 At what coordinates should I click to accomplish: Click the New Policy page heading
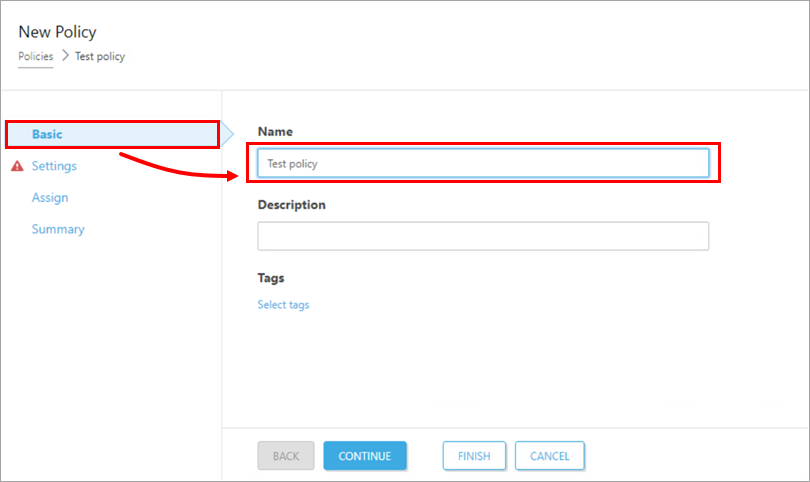tap(57, 33)
